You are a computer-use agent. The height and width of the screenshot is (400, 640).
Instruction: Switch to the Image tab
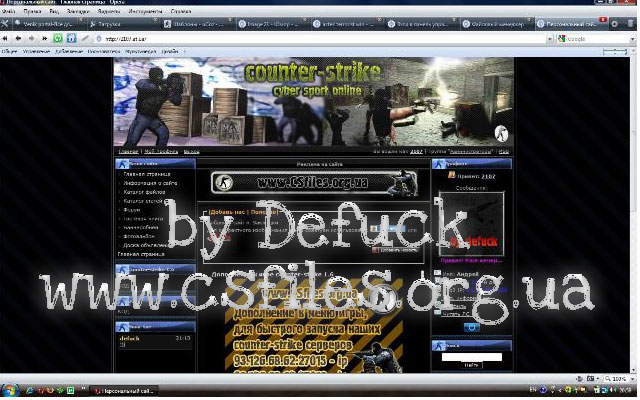pos(273,24)
